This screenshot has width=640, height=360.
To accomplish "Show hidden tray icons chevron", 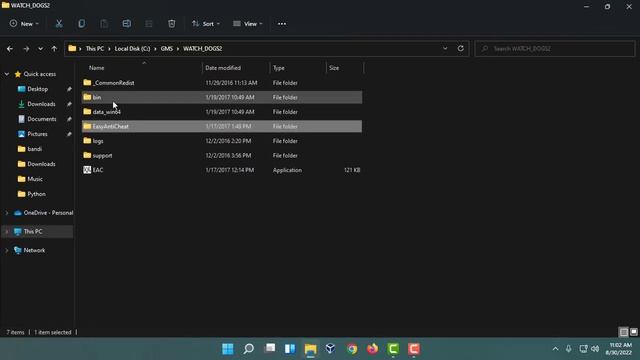I will click(x=555, y=349).
